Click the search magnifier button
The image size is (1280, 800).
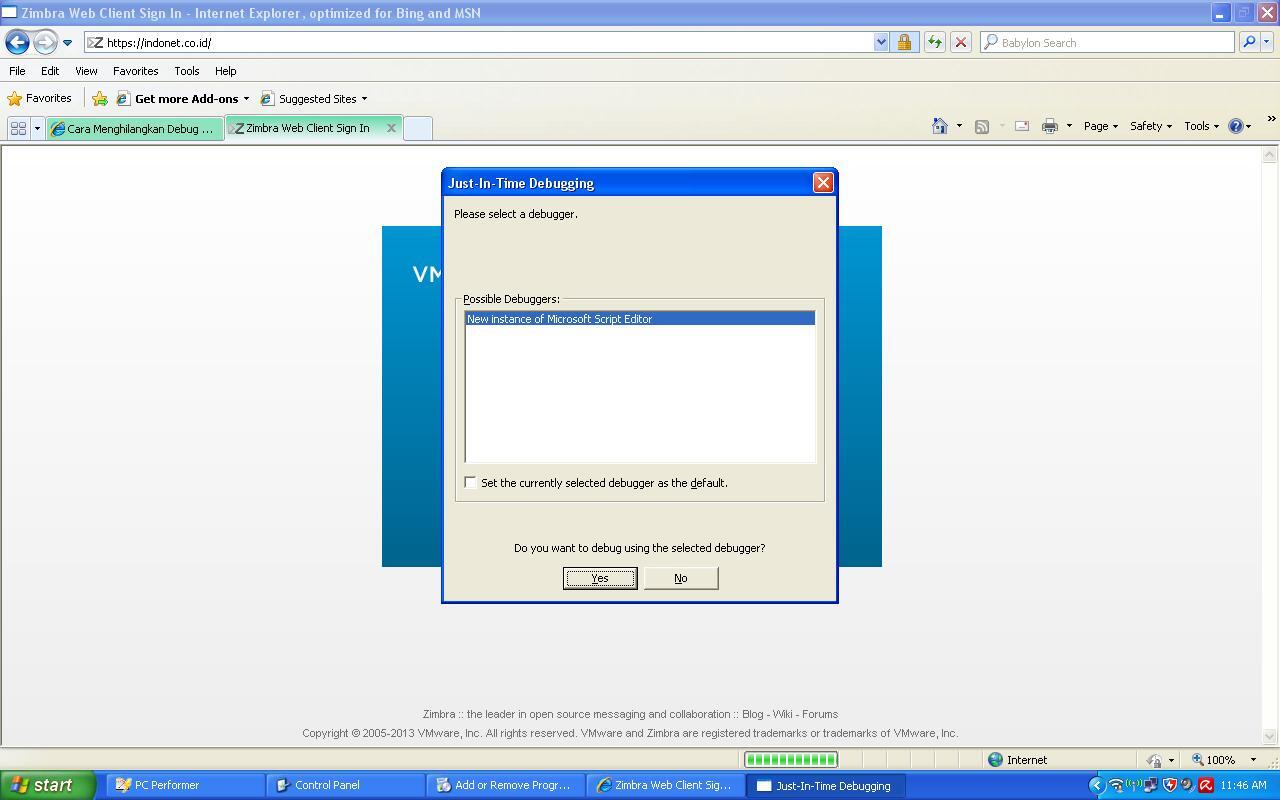tap(1248, 42)
